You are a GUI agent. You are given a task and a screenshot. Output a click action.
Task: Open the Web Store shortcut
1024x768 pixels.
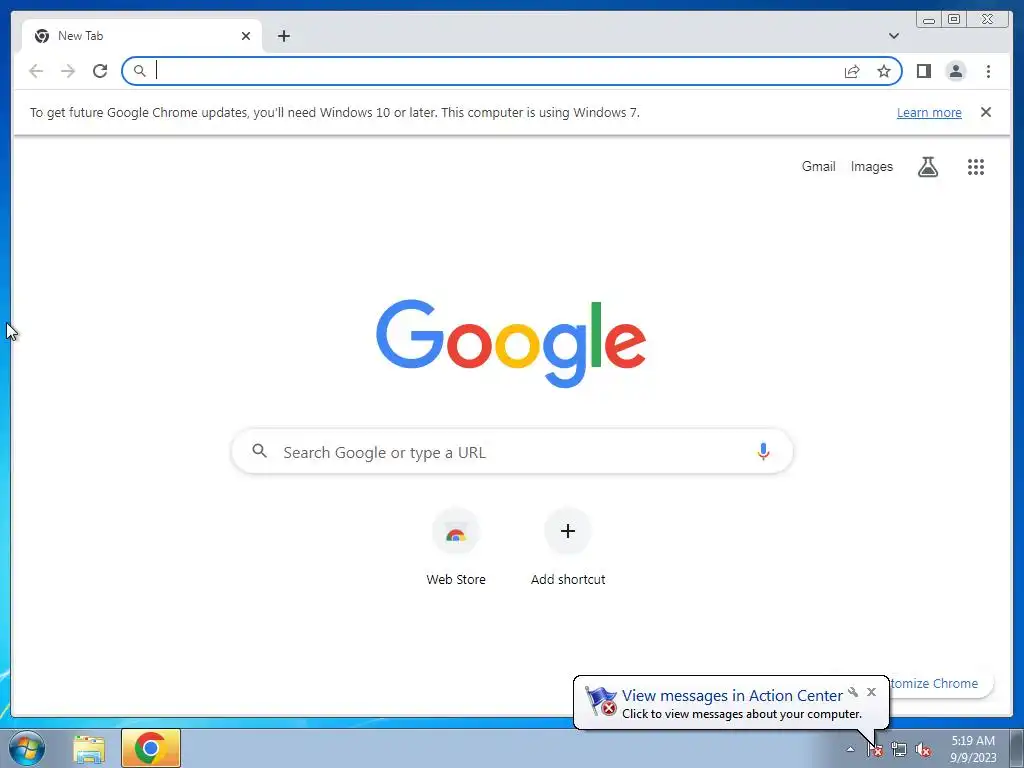456,547
